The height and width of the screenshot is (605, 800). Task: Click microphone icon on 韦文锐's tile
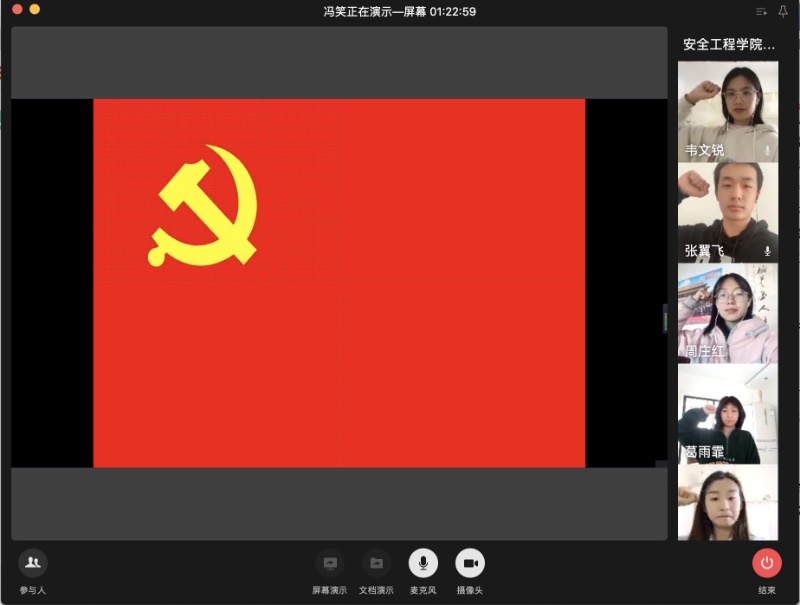click(767, 150)
